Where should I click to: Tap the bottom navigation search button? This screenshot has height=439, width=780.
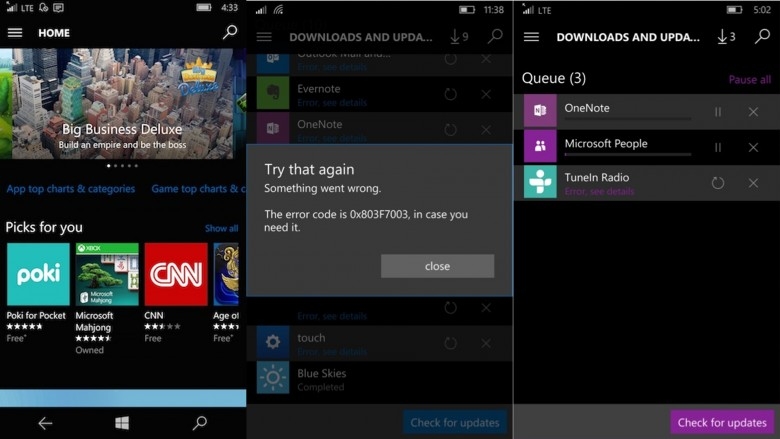[x=199, y=423]
